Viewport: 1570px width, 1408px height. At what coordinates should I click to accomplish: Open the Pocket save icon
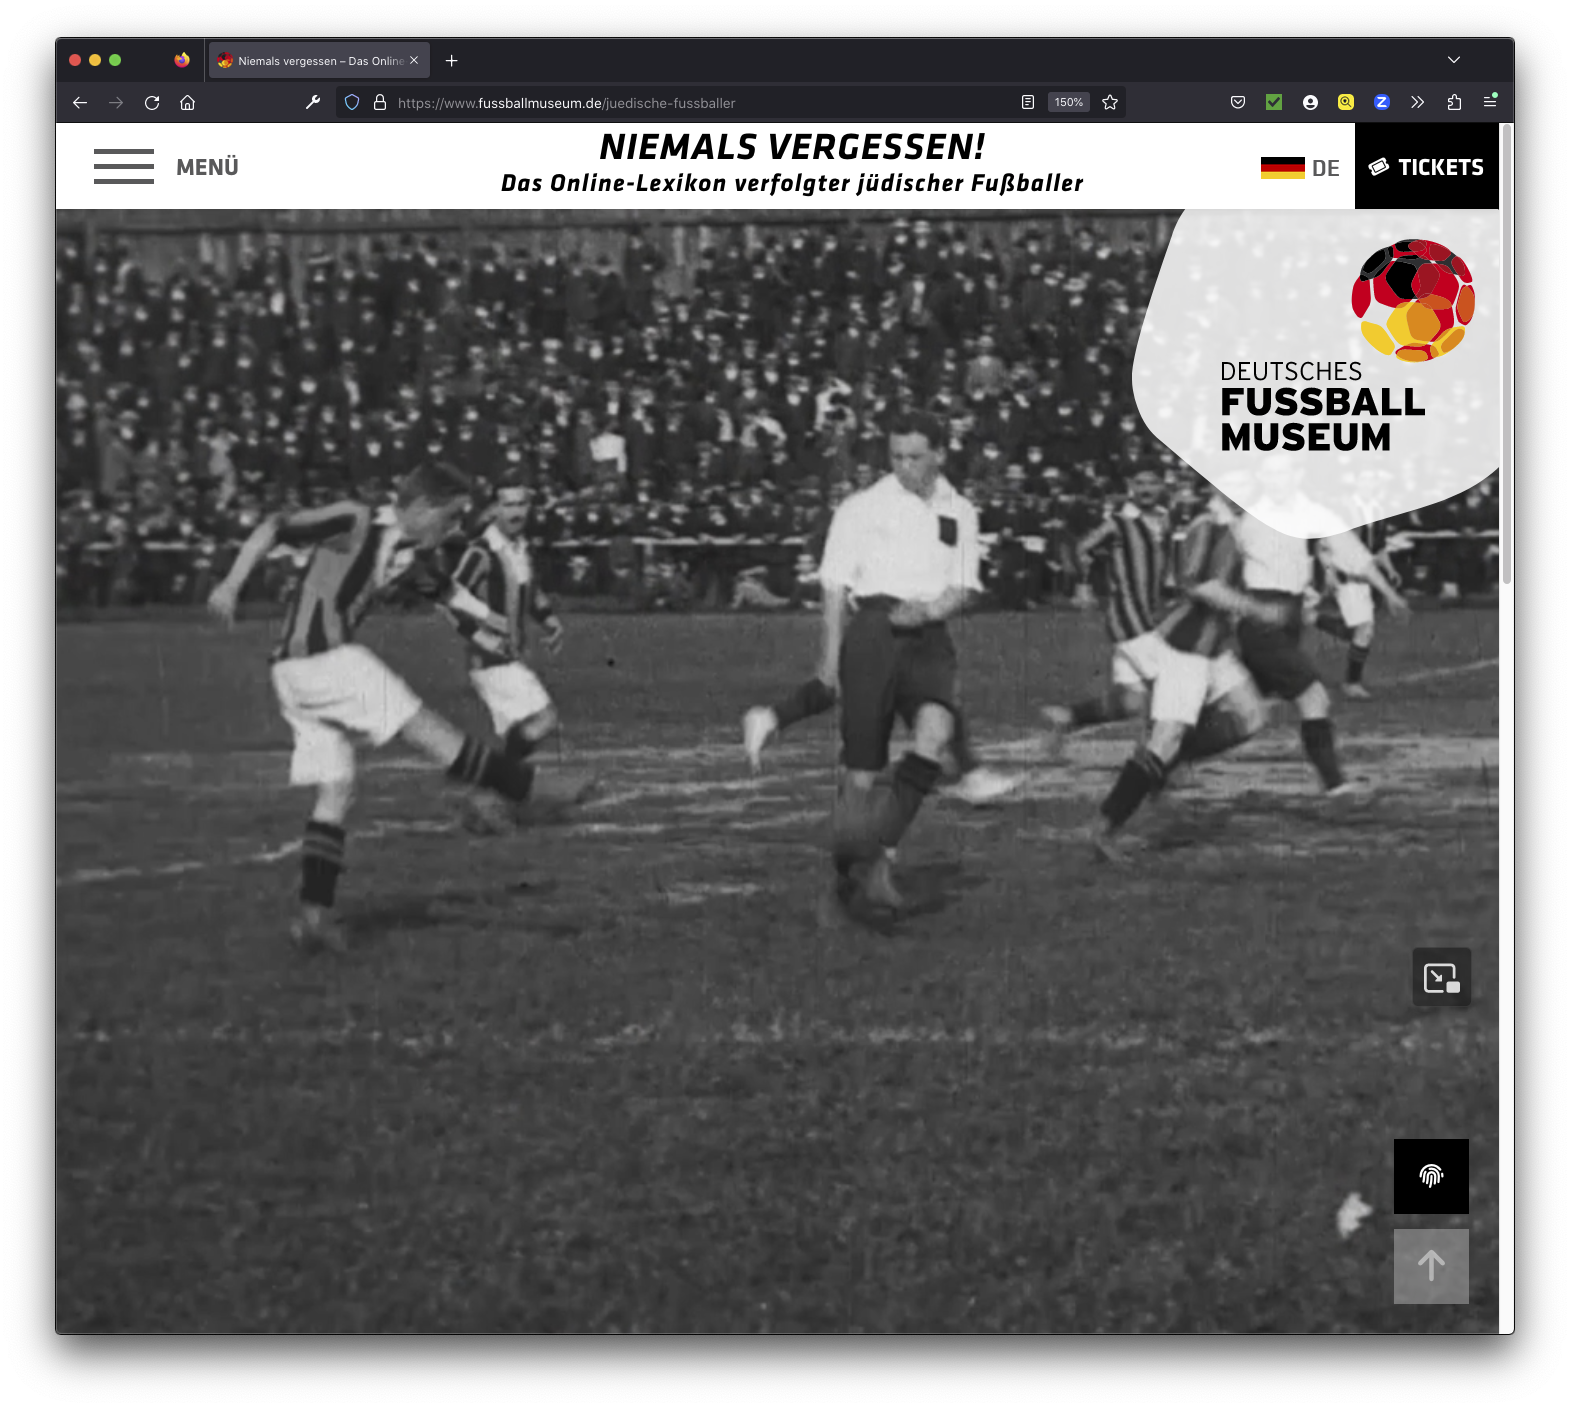[x=1238, y=102]
